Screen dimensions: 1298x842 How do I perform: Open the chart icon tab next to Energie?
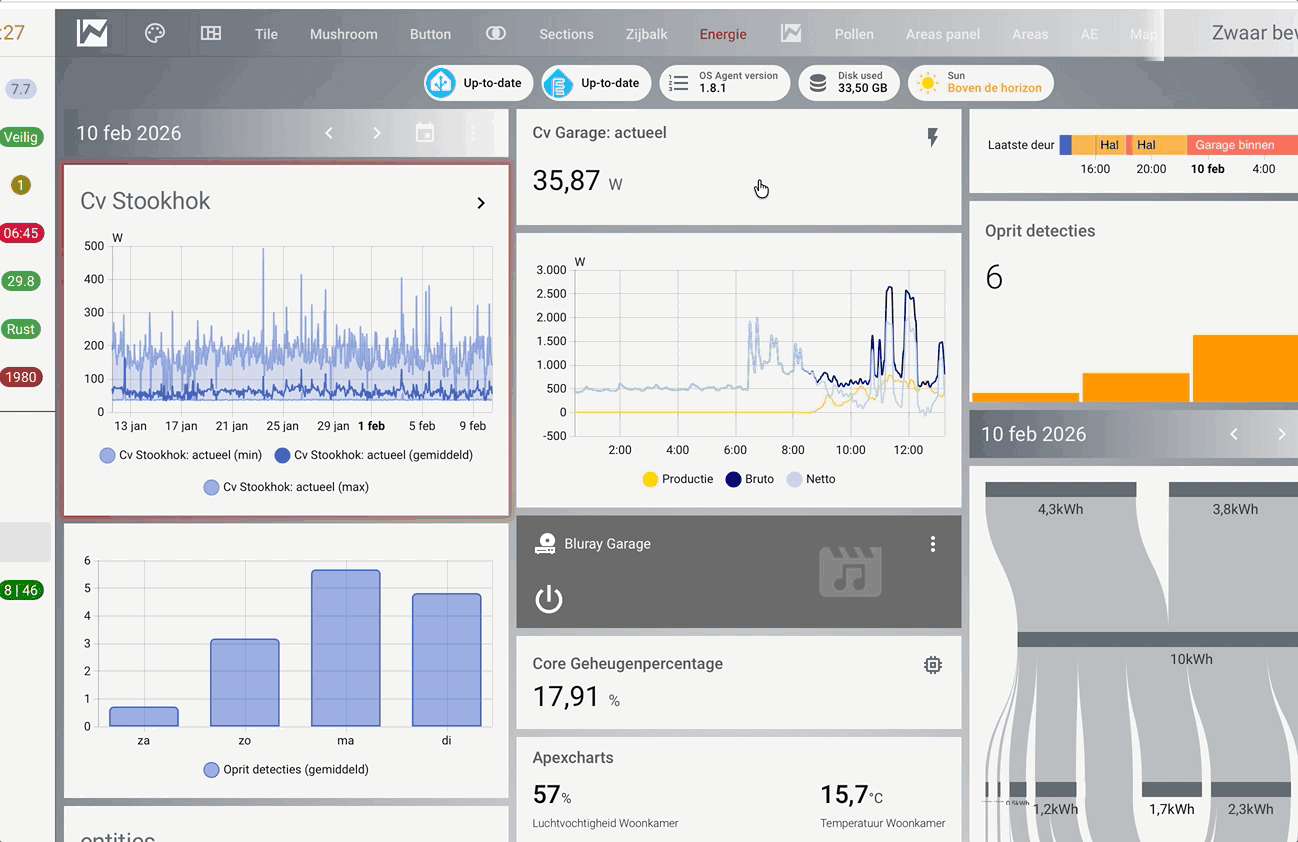point(791,33)
